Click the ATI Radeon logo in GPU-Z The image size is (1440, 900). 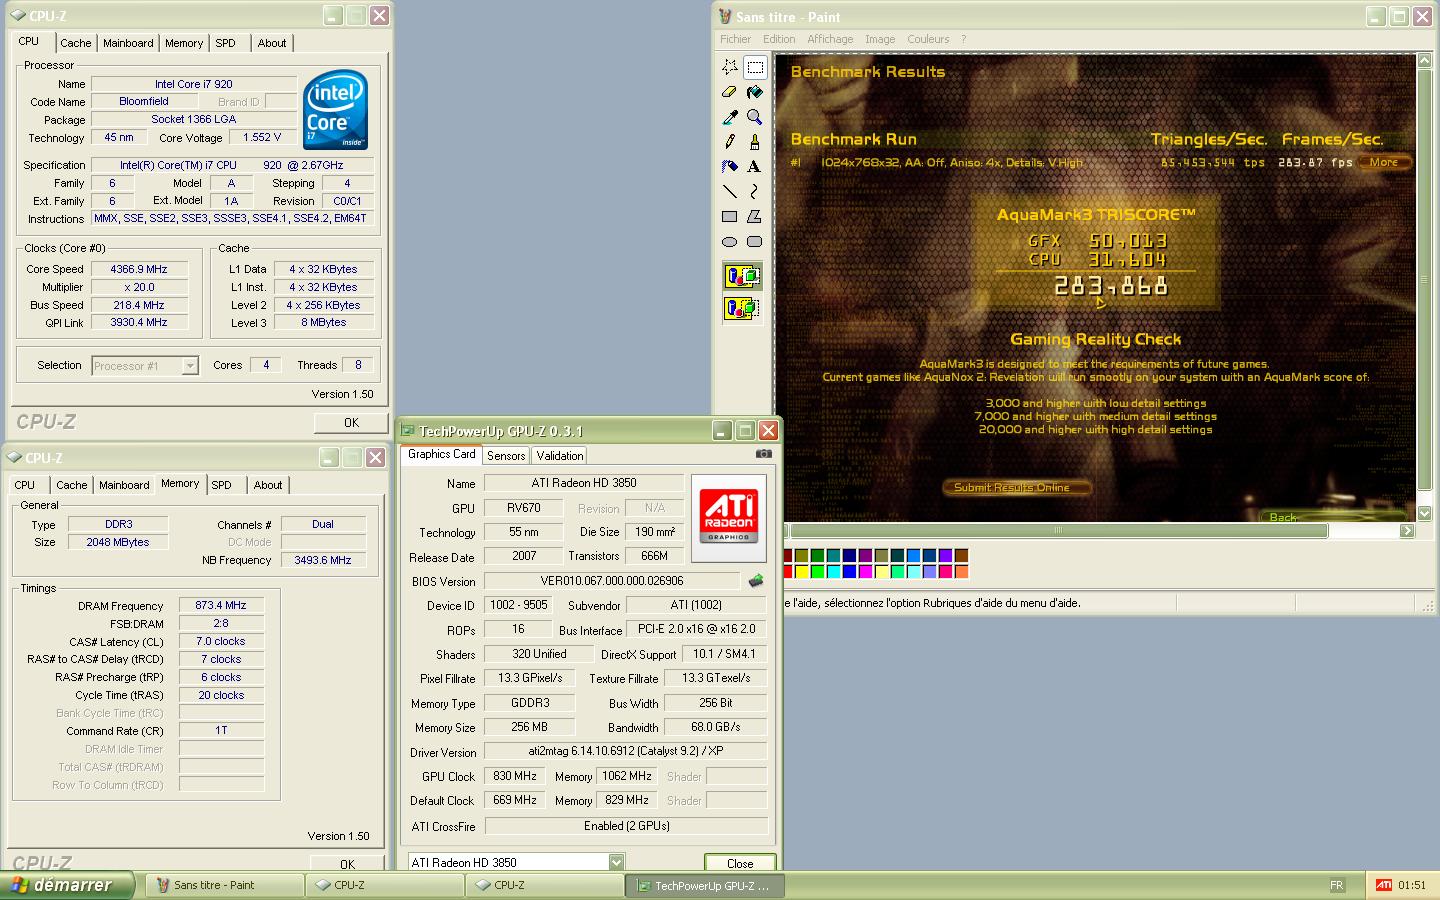(728, 515)
